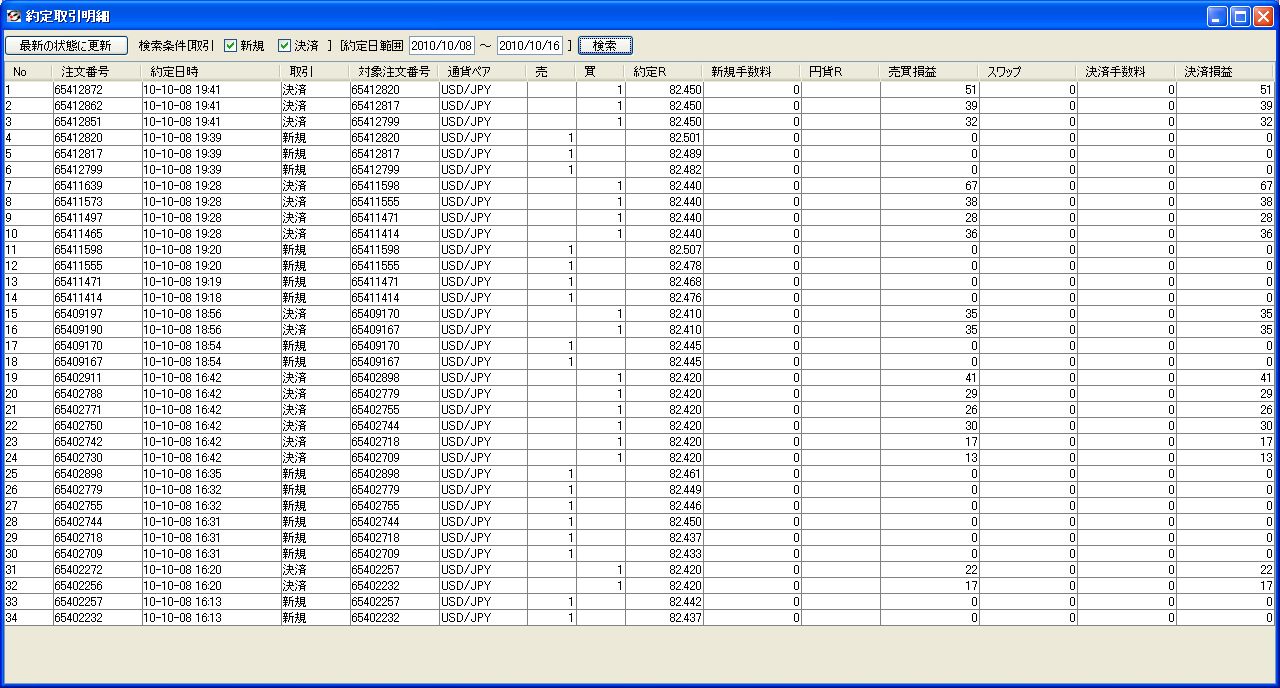Click the 円貨R column header
The width and height of the screenshot is (1280, 688).
[x=841, y=72]
